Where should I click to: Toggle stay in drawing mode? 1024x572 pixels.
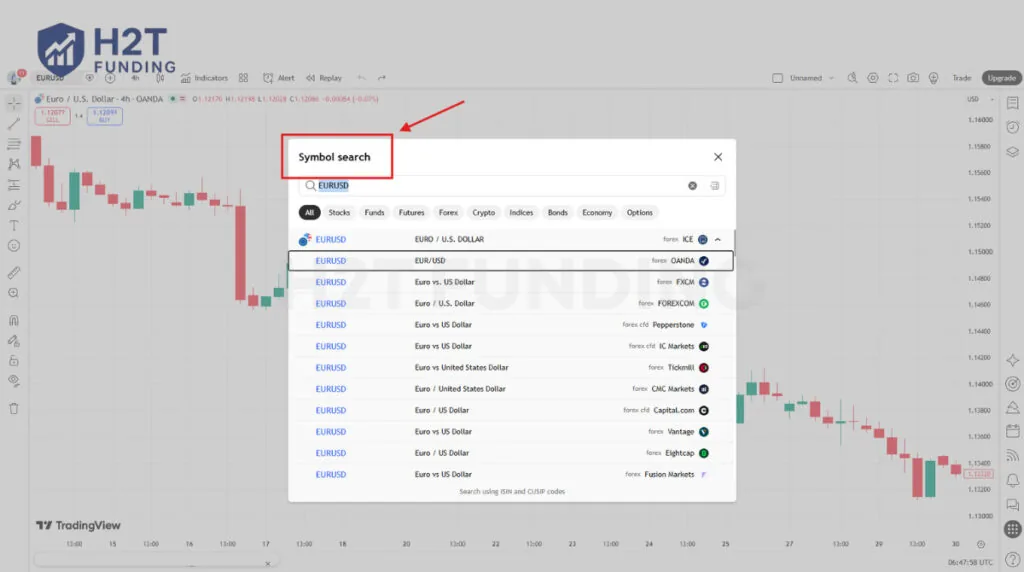(14, 340)
